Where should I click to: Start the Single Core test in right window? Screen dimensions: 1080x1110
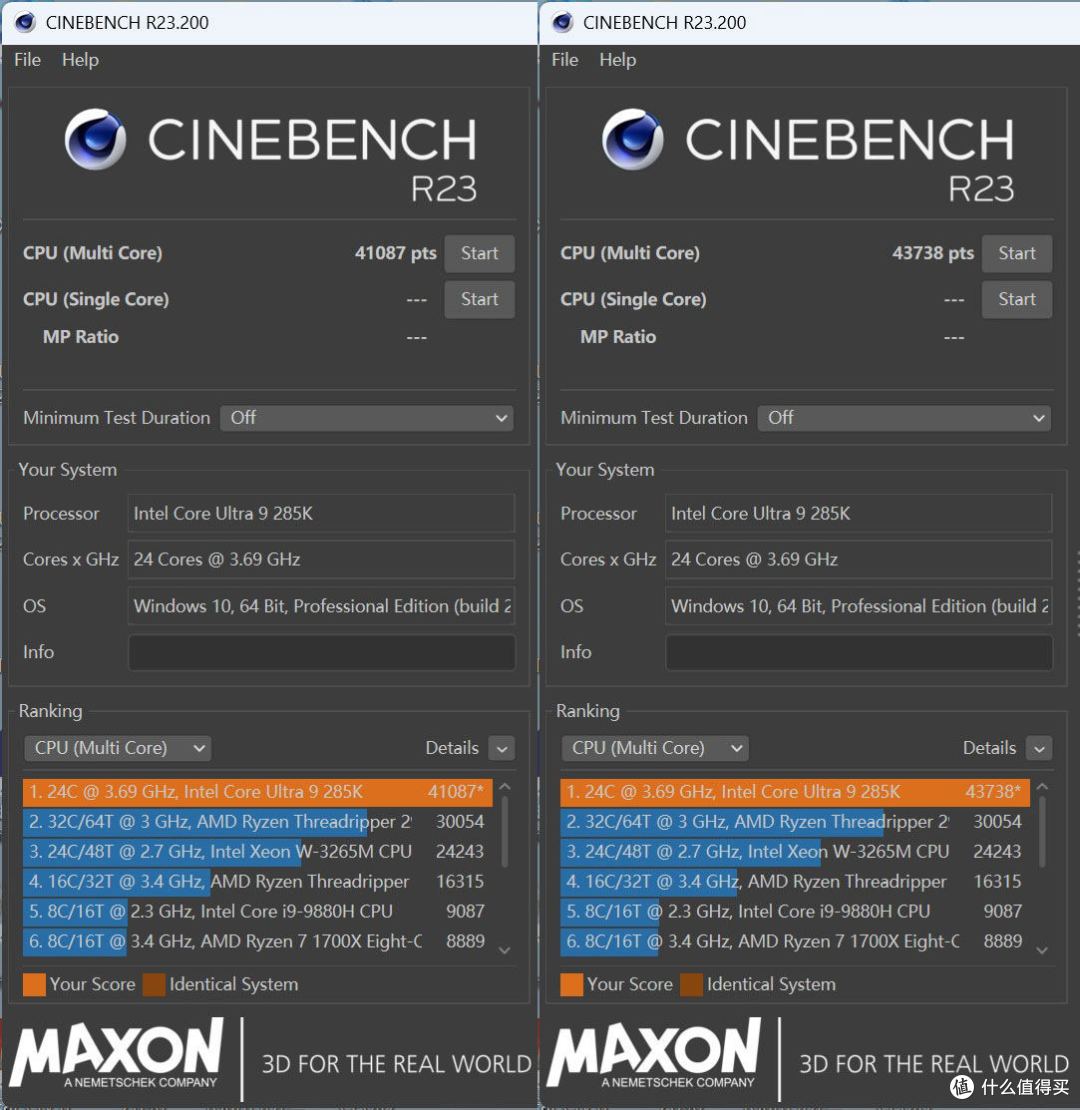[1016, 299]
